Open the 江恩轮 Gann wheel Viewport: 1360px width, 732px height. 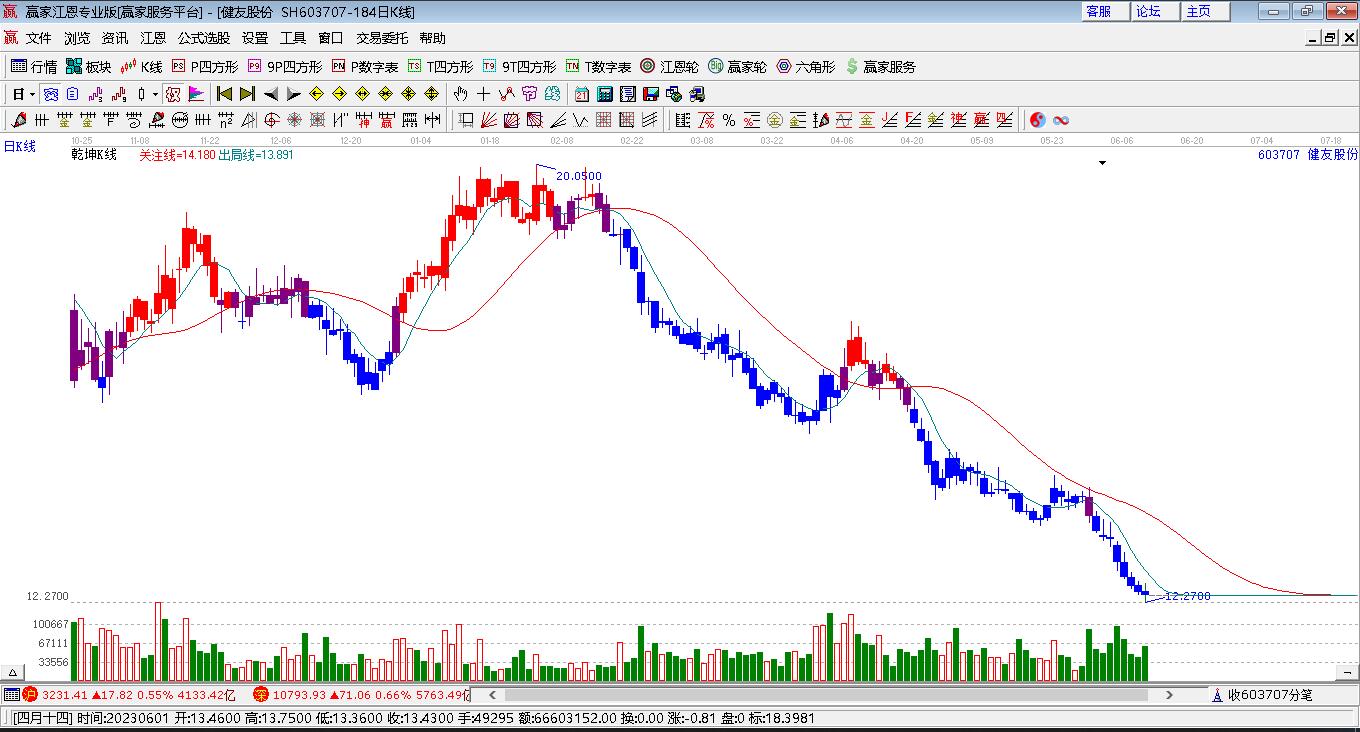tap(669, 67)
